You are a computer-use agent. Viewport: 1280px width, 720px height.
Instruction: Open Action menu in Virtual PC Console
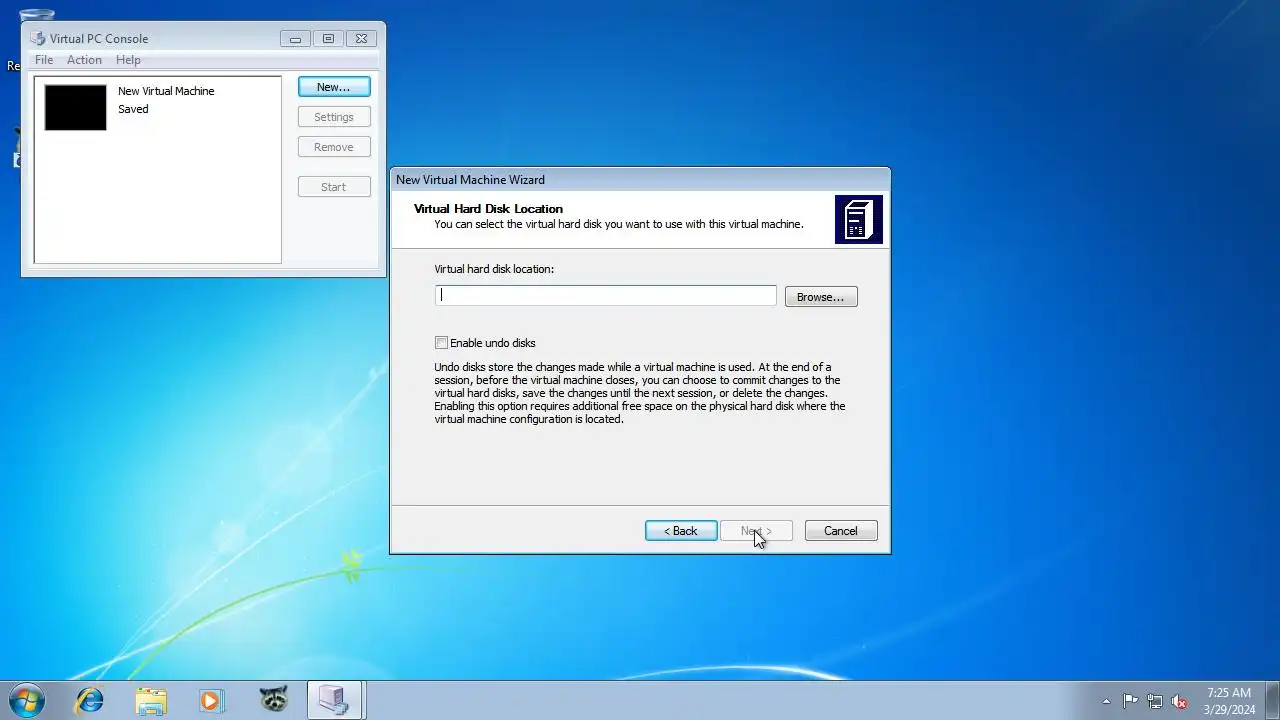pyautogui.click(x=84, y=60)
